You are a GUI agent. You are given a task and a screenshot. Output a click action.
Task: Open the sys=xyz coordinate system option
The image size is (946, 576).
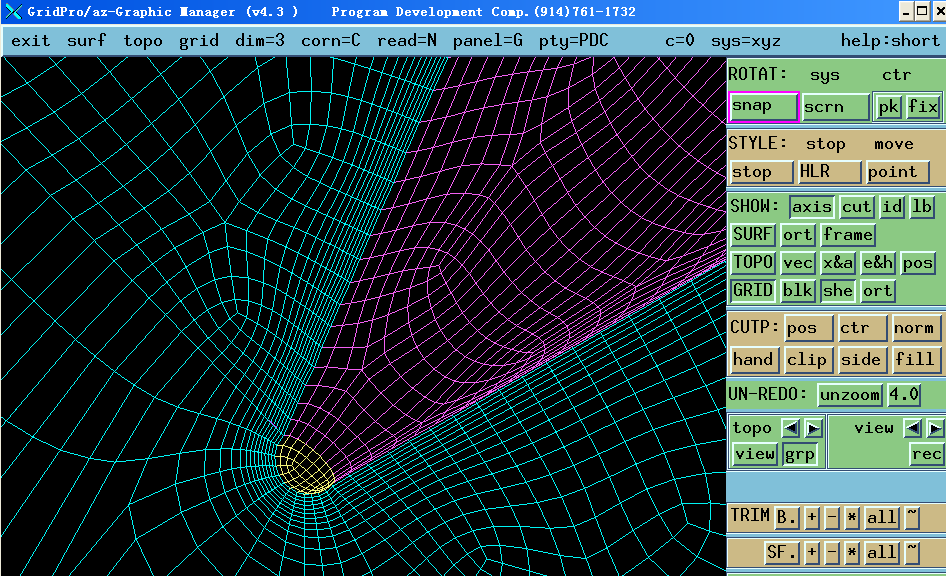pos(745,41)
